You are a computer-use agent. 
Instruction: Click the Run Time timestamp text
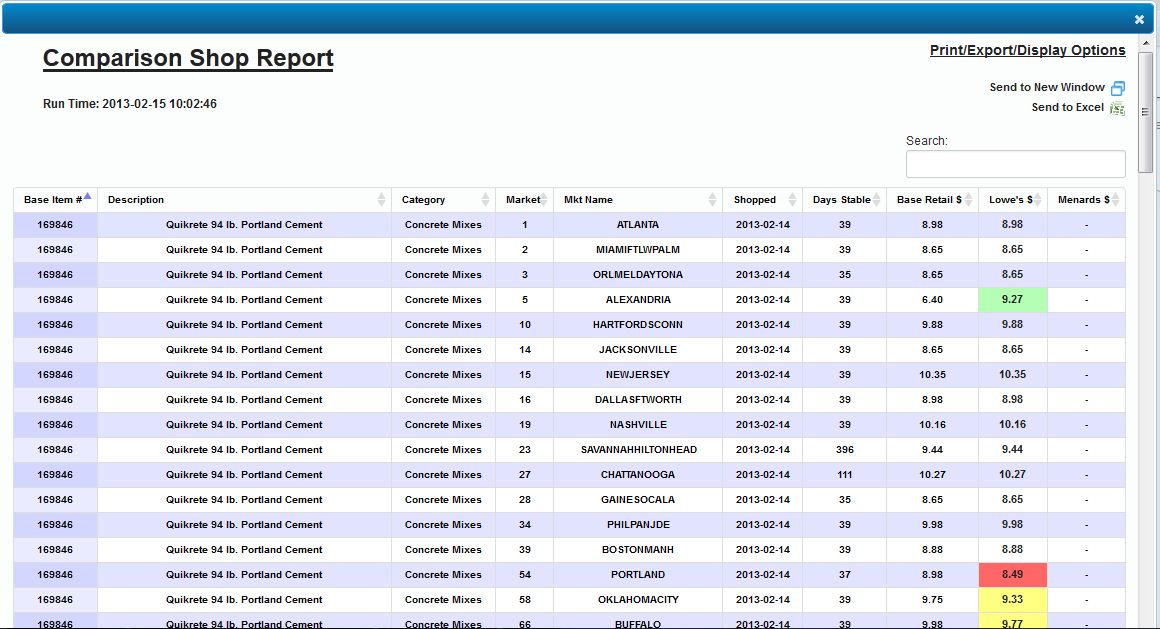(x=130, y=104)
